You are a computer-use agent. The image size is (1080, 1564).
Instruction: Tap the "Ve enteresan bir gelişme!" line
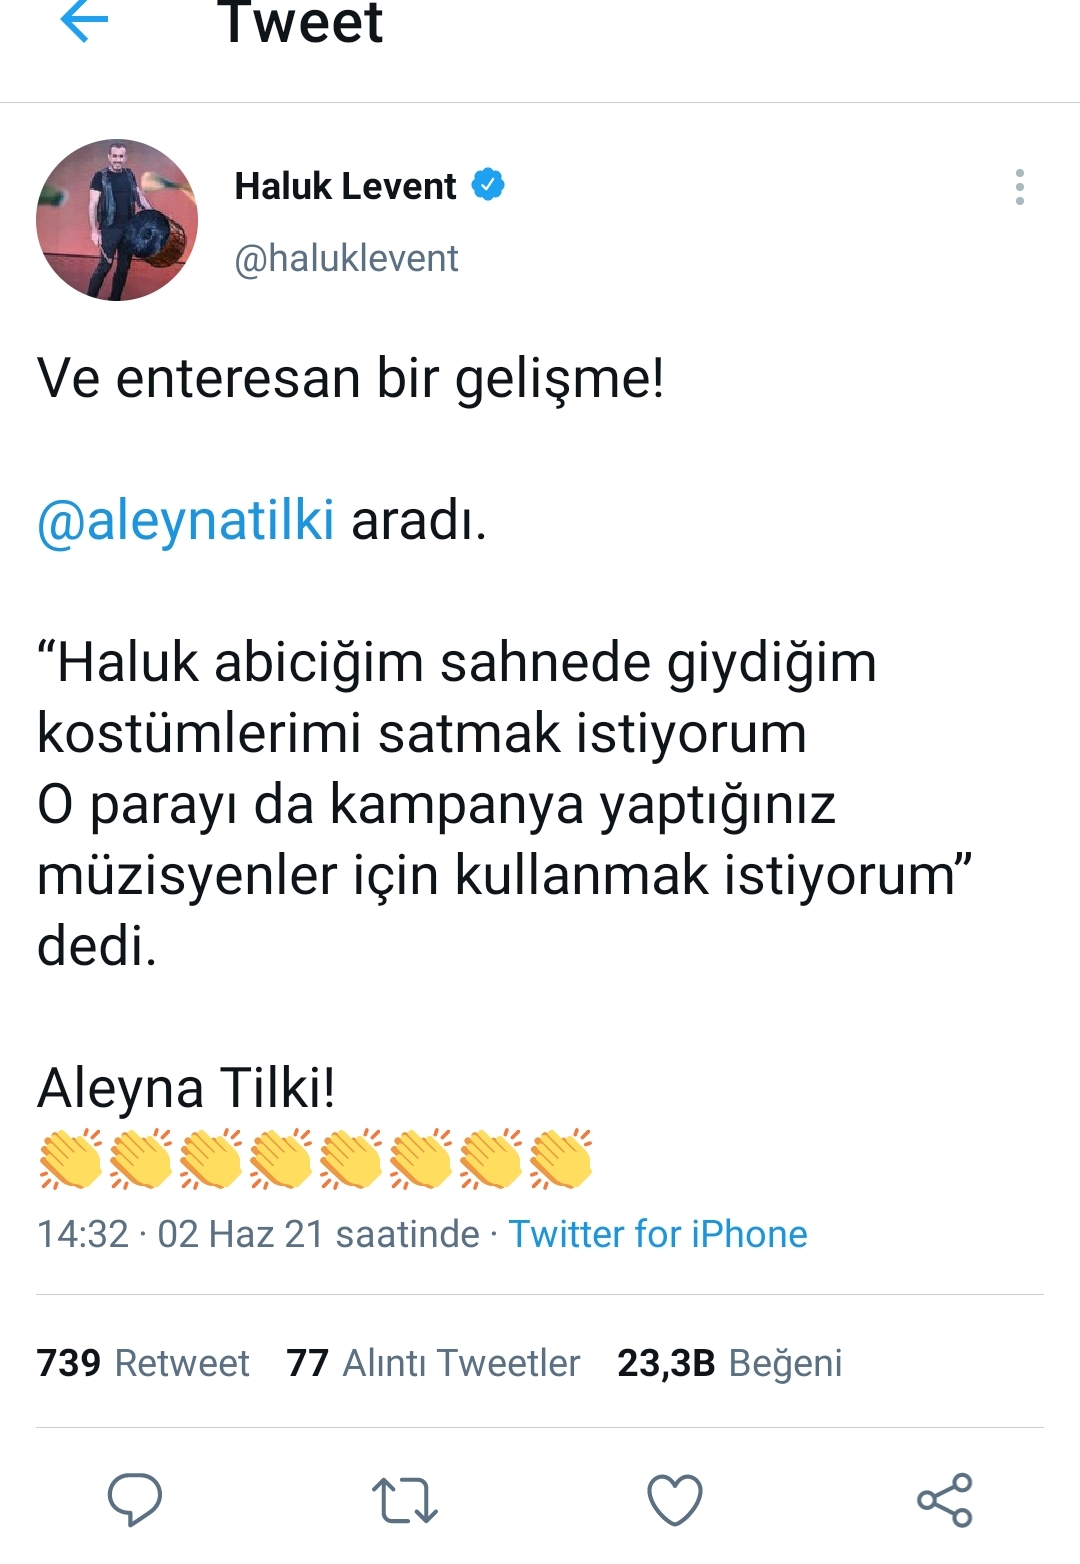(x=351, y=379)
